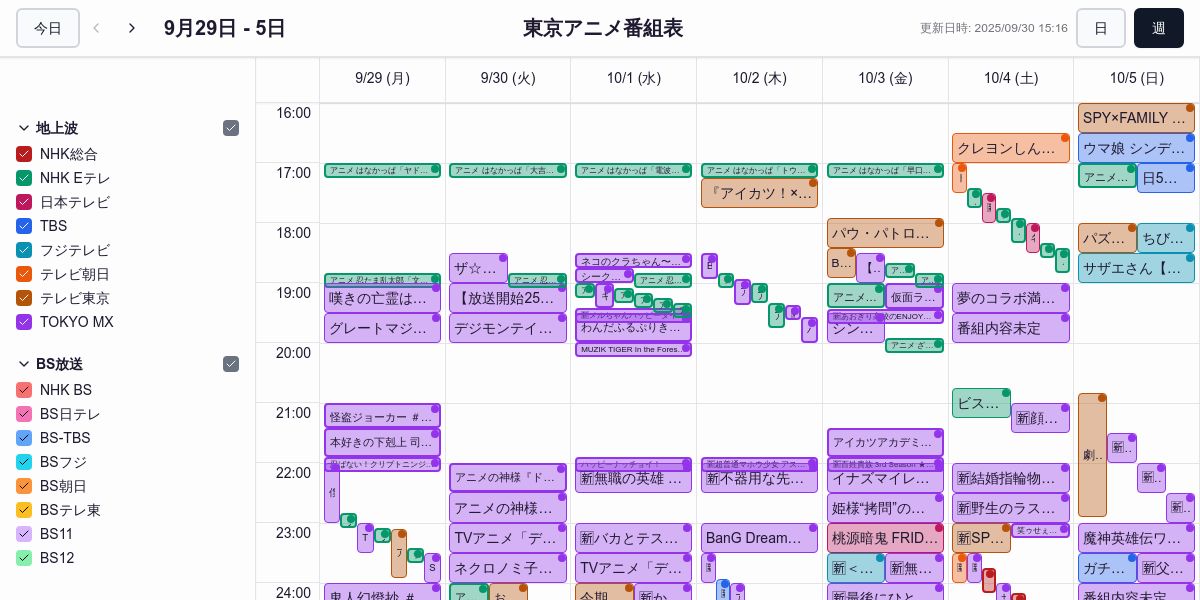Select the 10/2 (木) column header
This screenshot has width=1200, height=600.
[759, 78]
